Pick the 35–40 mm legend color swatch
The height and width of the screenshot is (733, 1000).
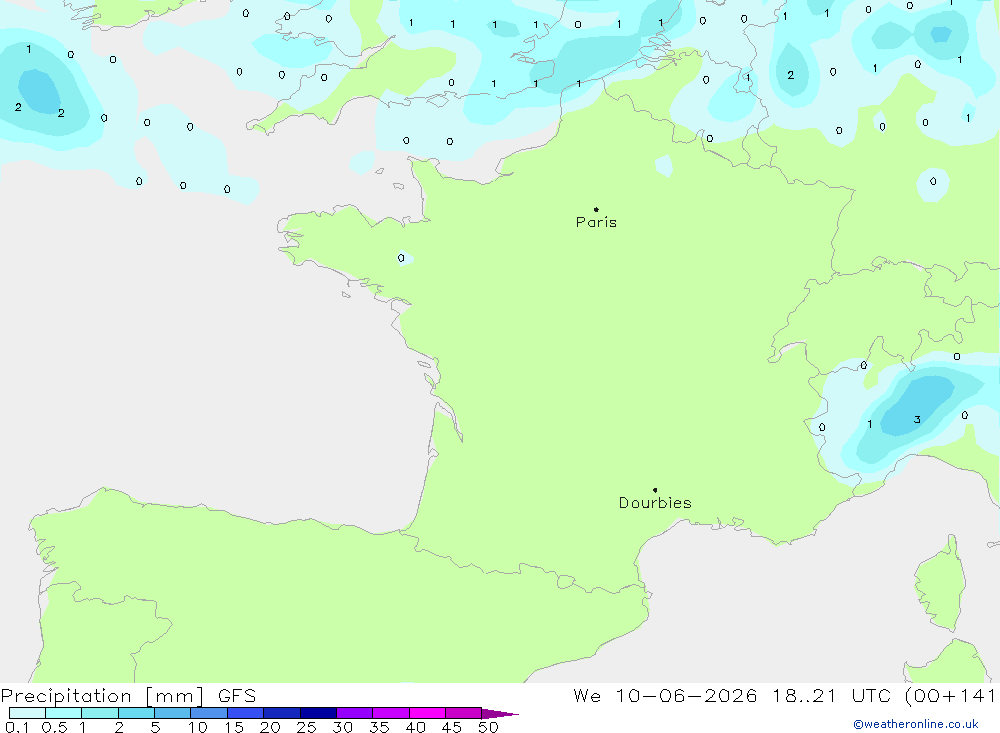coord(391,713)
